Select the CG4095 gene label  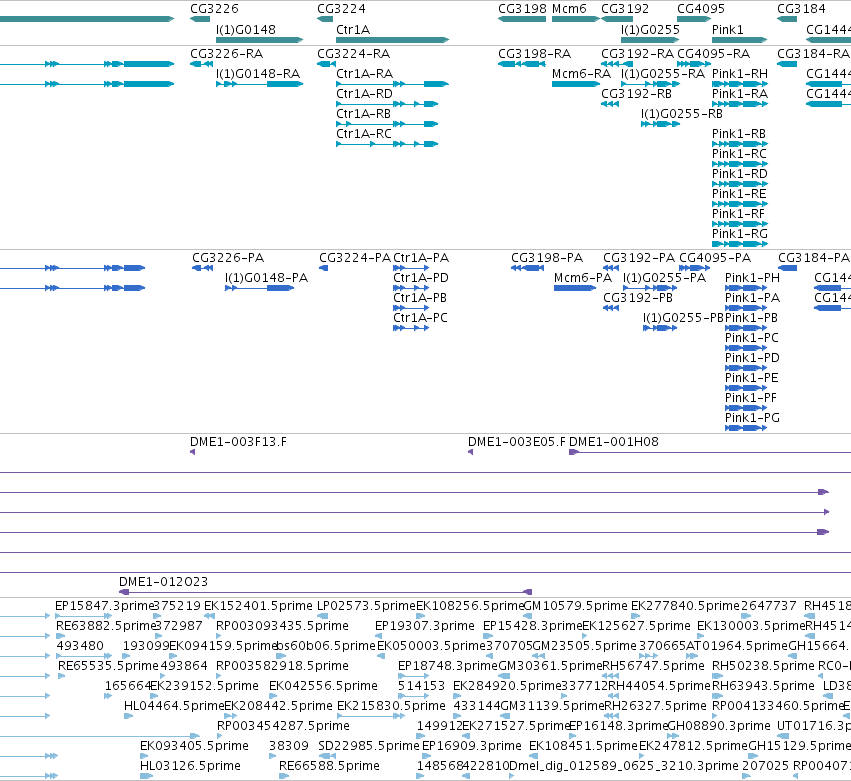tap(701, 9)
